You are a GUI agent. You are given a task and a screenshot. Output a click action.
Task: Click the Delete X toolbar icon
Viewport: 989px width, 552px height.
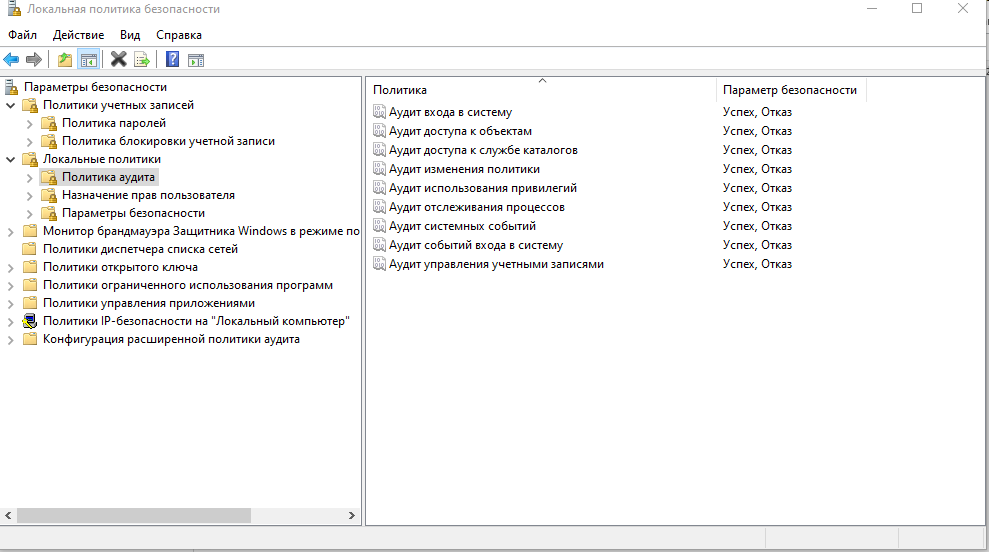click(x=118, y=60)
